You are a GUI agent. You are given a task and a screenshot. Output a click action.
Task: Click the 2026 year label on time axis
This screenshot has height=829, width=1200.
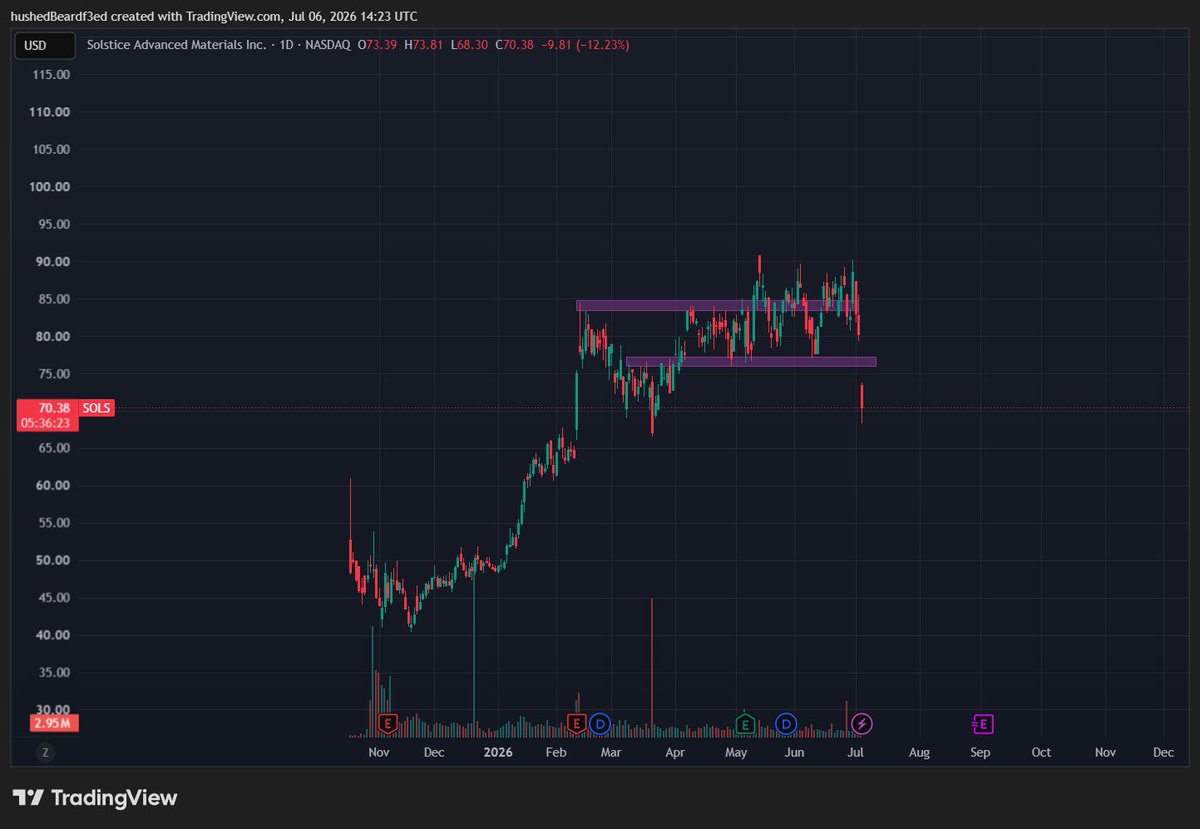[x=497, y=752]
